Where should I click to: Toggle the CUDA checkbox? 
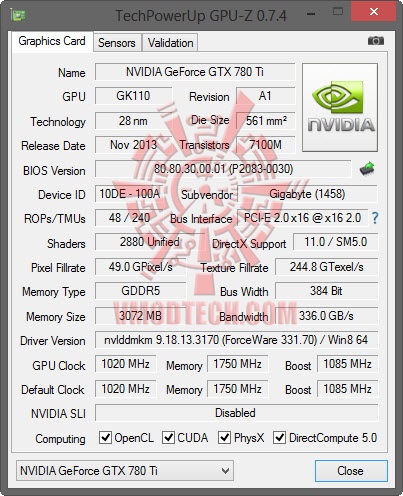pyautogui.click(x=168, y=437)
